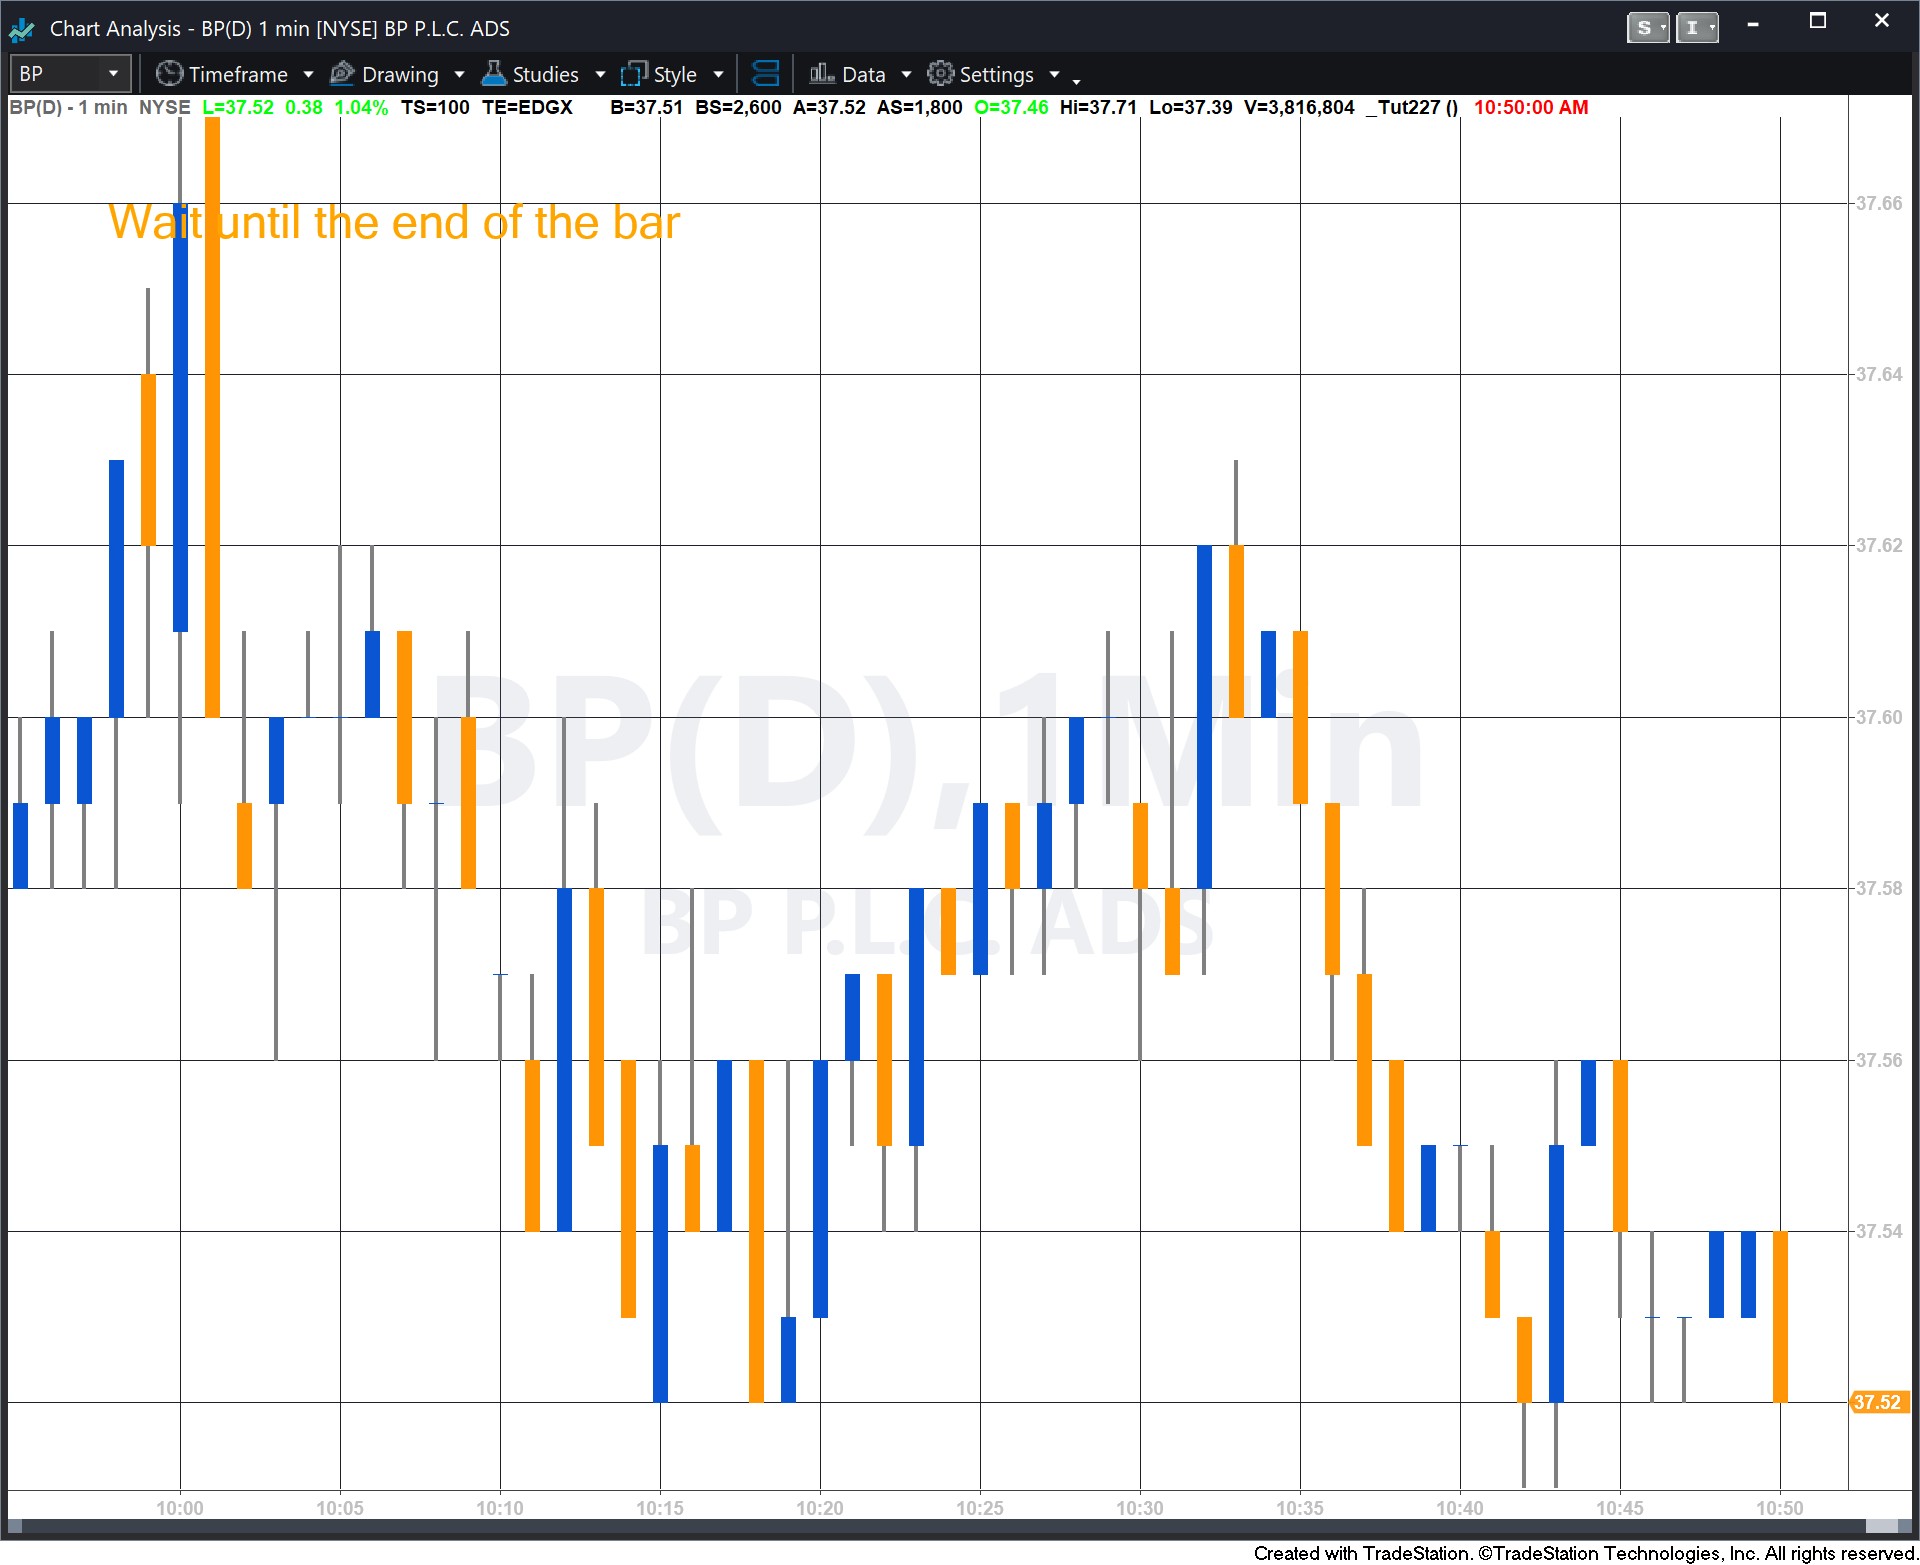Viewport: 1920px width, 1565px height.
Task: Expand the Data dropdown arrow
Action: pyautogui.click(x=906, y=75)
